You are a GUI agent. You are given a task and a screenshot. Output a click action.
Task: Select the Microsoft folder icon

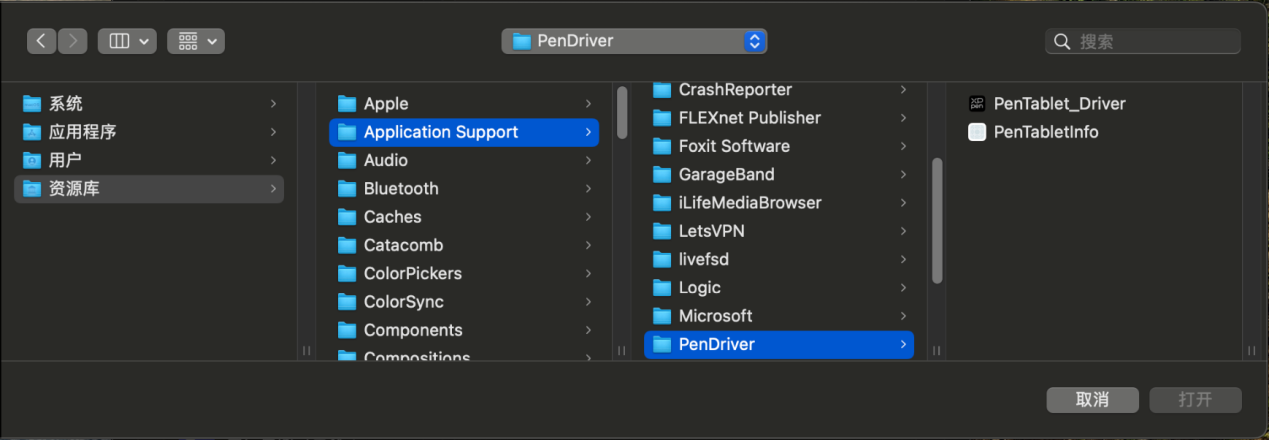coord(662,316)
